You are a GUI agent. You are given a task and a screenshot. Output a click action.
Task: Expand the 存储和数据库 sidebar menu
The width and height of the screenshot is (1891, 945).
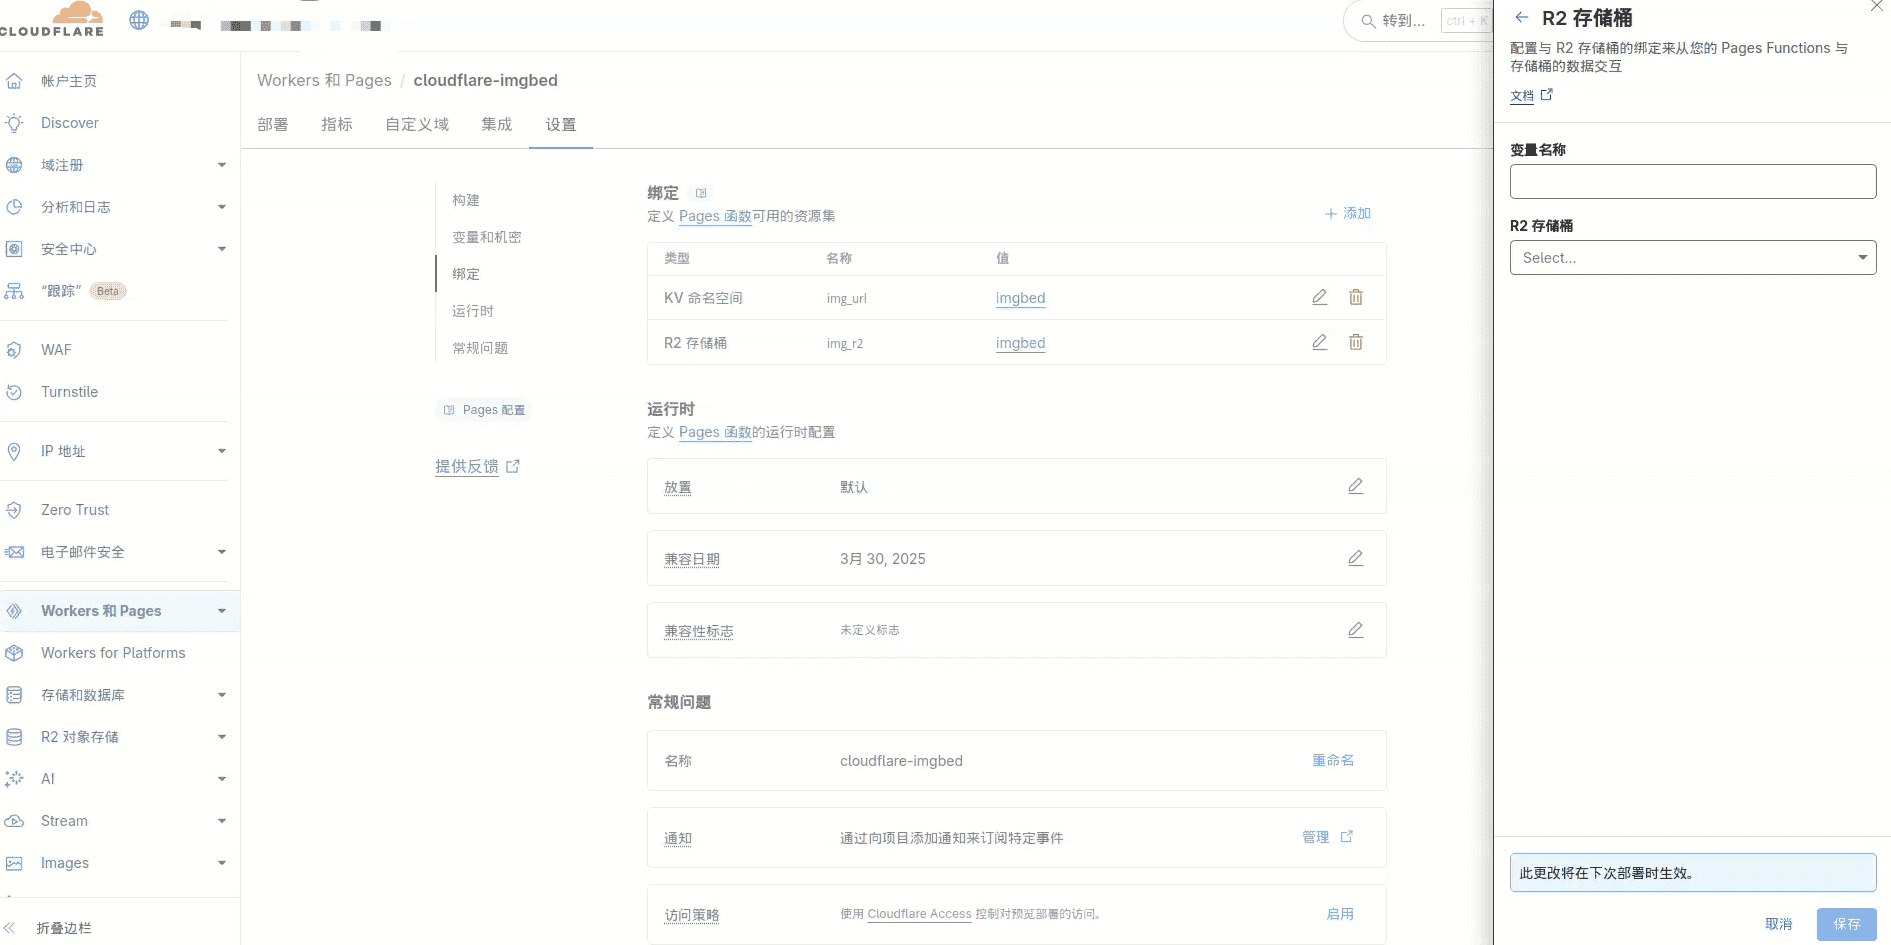222,695
